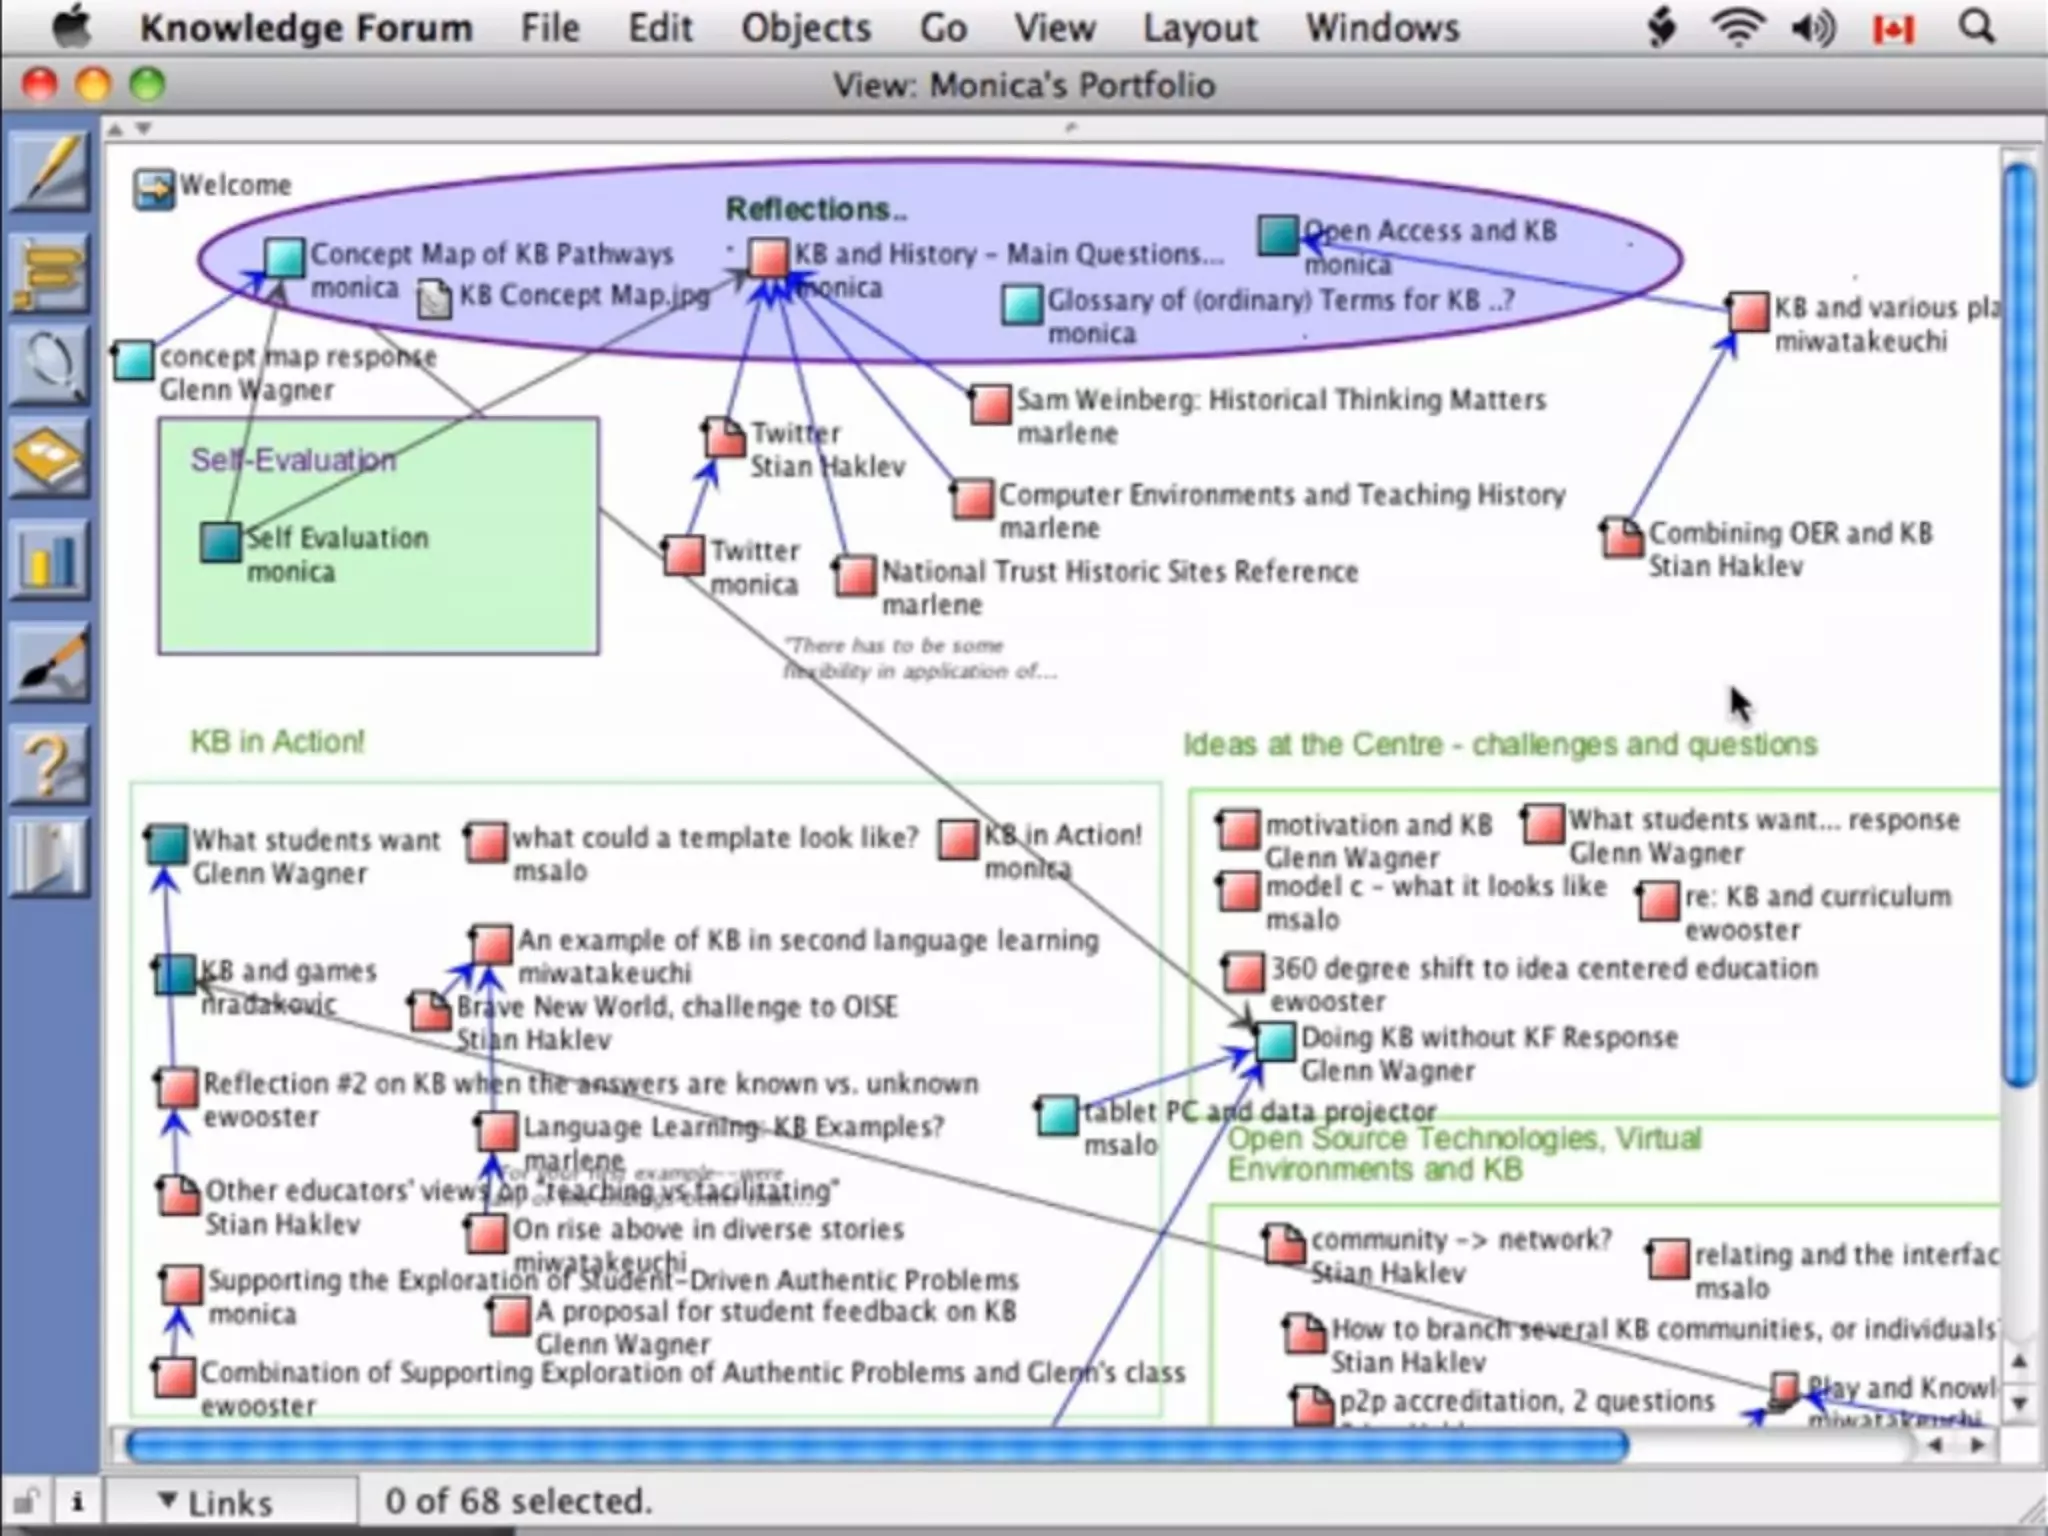2048x1536 pixels.
Task: Click the pencil new note tool
Action: [x=50, y=173]
